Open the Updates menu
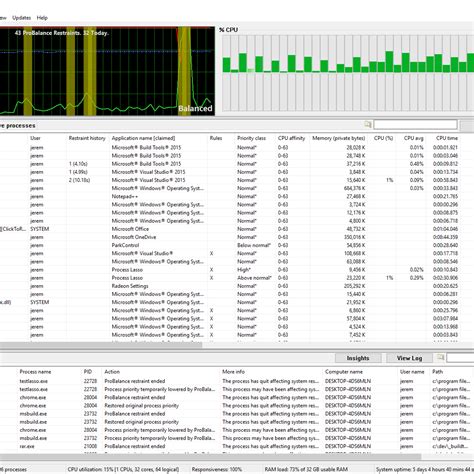 tap(21, 18)
